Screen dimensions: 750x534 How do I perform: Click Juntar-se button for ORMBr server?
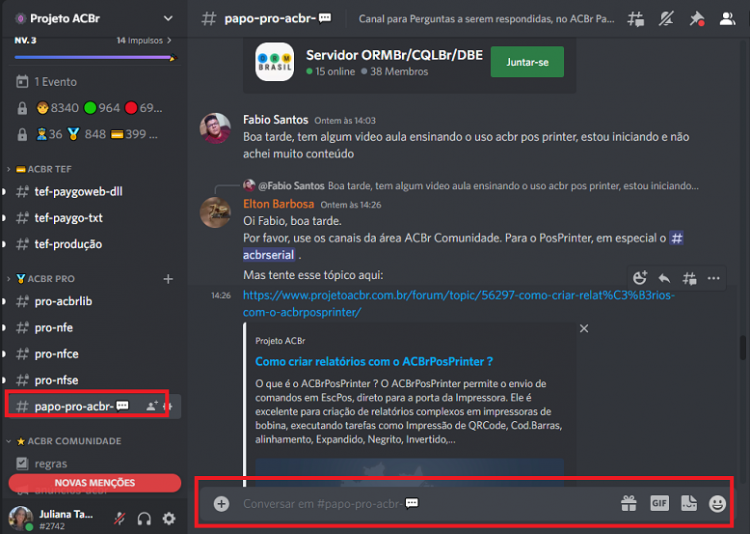527,62
